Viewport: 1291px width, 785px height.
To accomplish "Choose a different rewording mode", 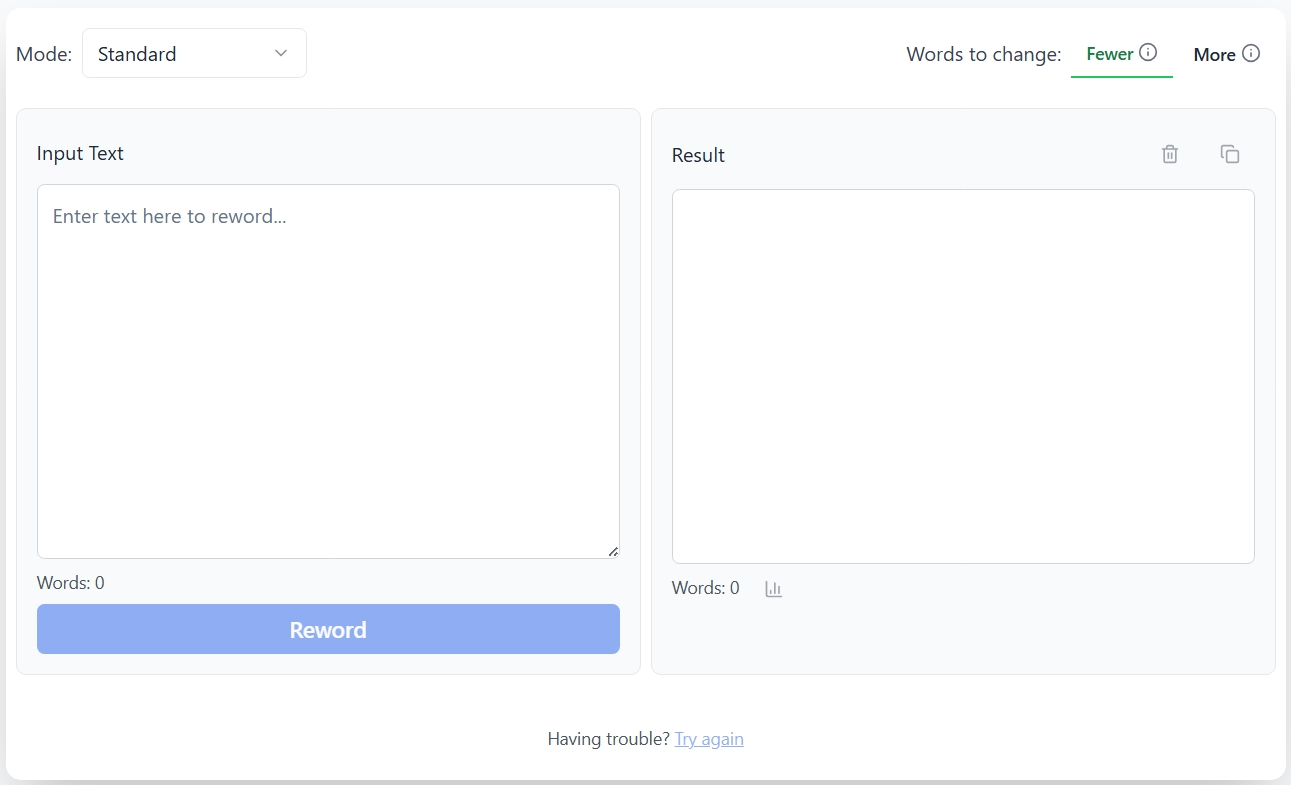I will pos(194,52).
